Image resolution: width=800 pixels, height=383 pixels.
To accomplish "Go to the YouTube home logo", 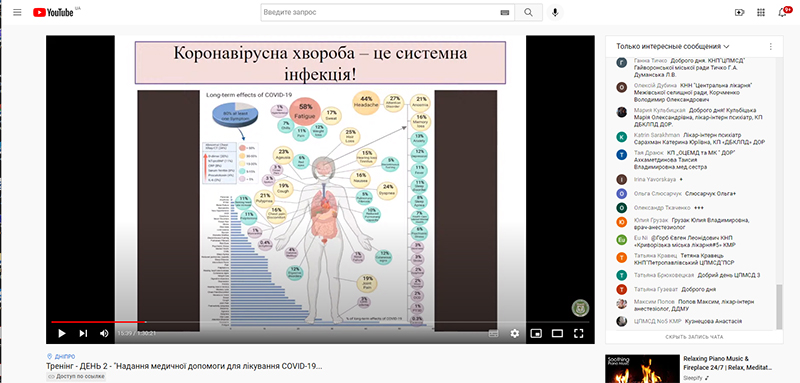I will [54, 12].
